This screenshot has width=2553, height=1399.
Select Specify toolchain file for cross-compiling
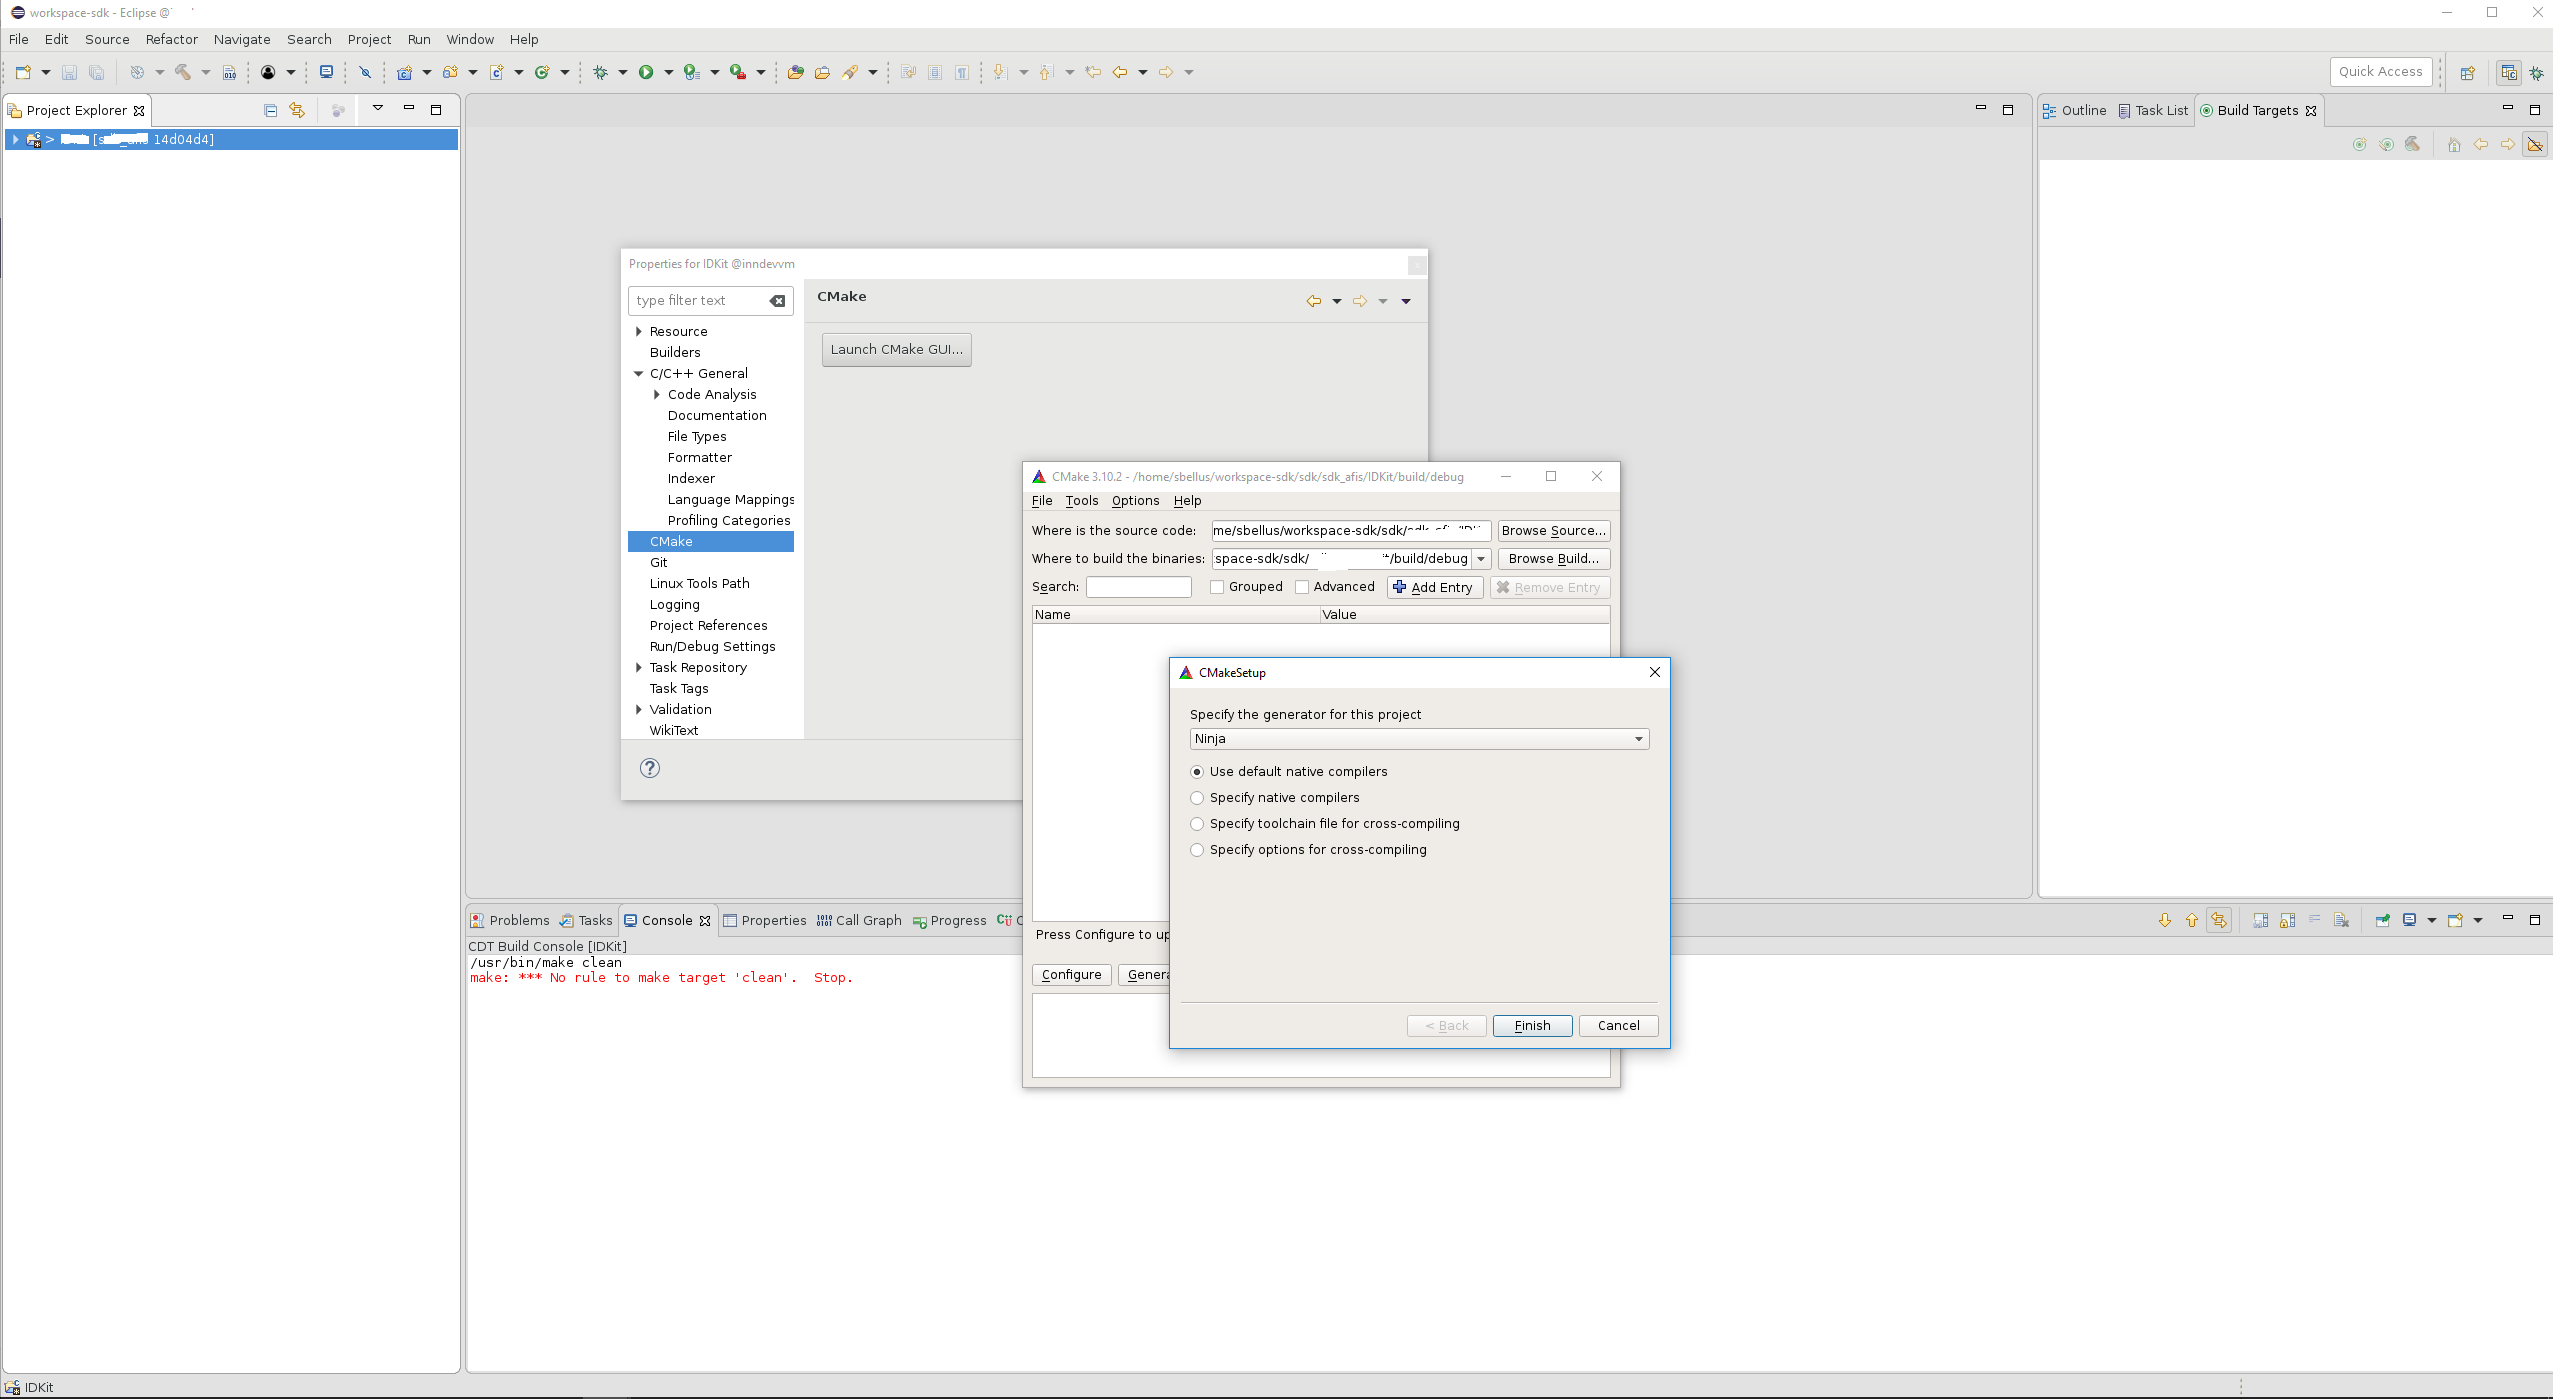coord(1197,824)
